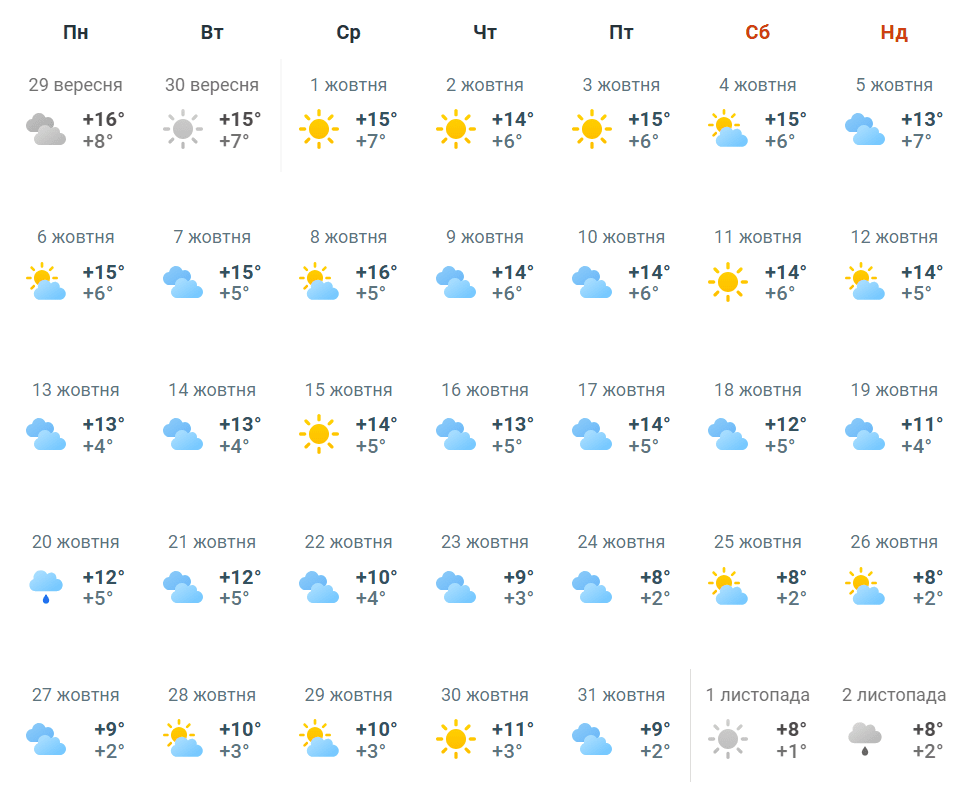The image size is (970, 792).
Task: Click the gray sun icon for 30 вересня
Action: click(x=182, y=129)
